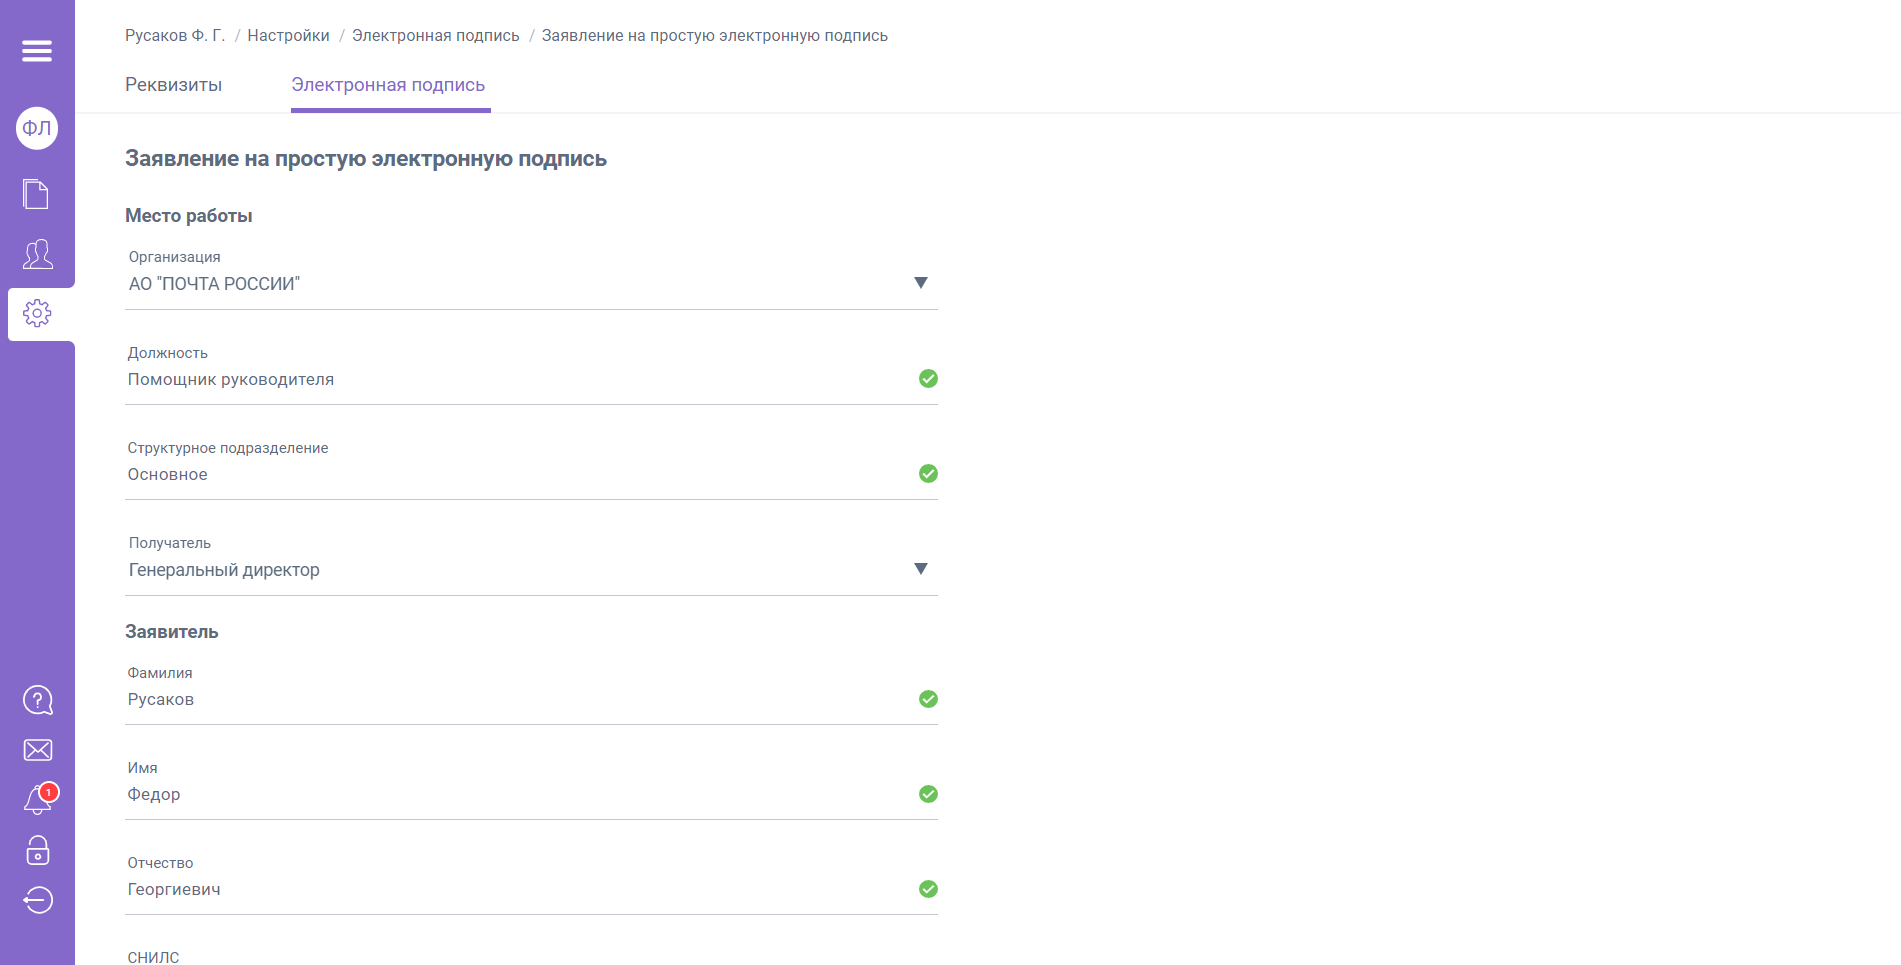Screen dimensions: 1901x965
Task: Open the contacts people icon in the sidebar
Action: click(x=37, y=254)
